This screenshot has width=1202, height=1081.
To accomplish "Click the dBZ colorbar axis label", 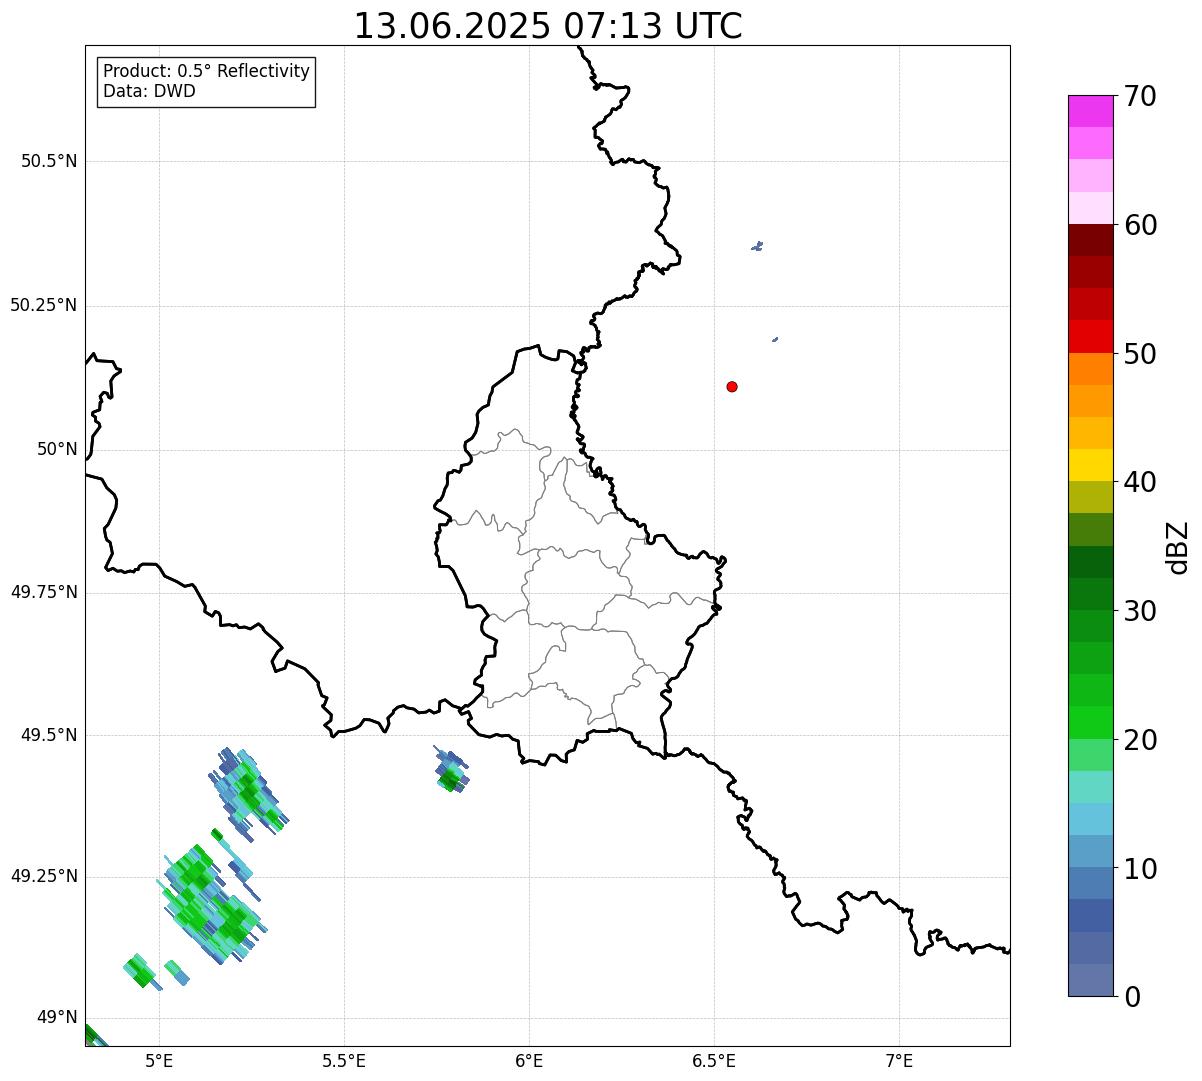I will tap(1178, 547).
